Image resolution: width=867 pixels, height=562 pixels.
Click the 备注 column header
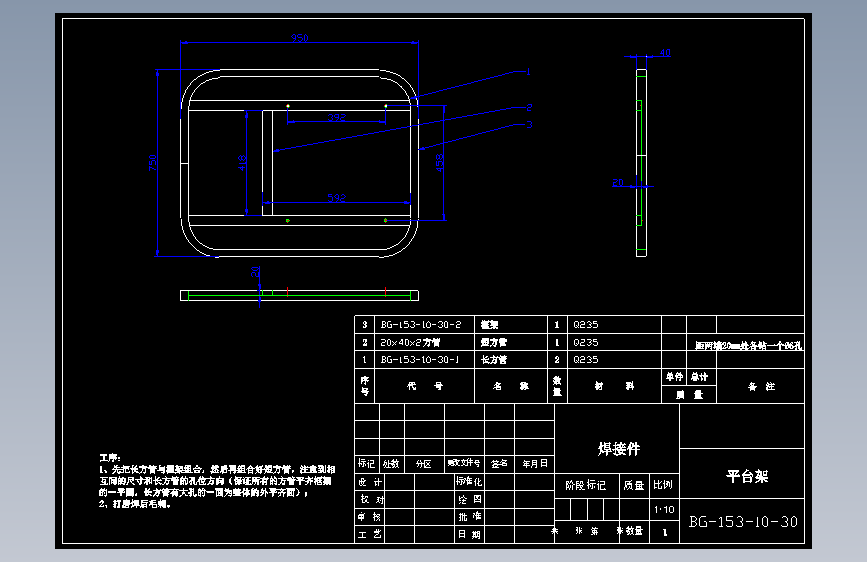(x=761, y=387)
